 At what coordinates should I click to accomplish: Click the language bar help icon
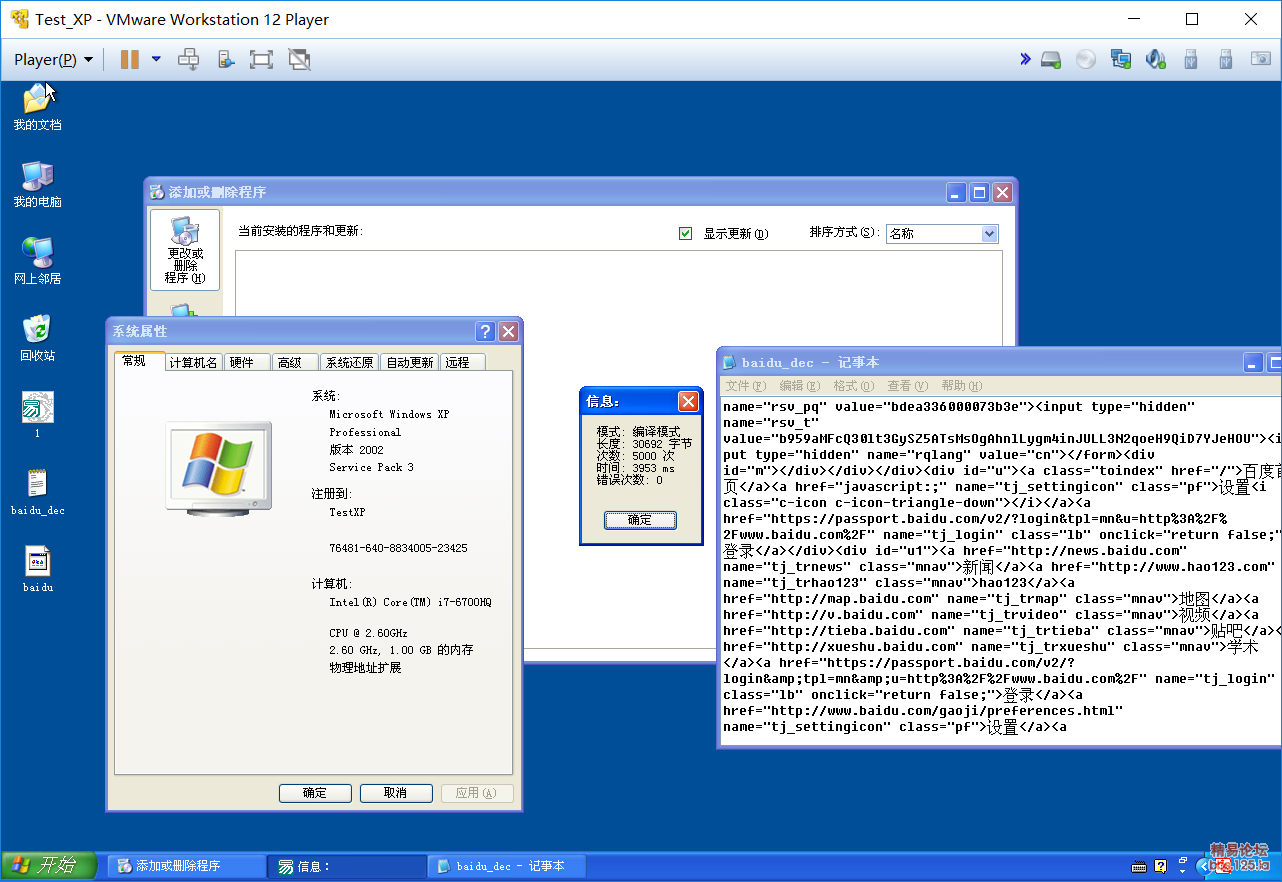click(1161, 866)
